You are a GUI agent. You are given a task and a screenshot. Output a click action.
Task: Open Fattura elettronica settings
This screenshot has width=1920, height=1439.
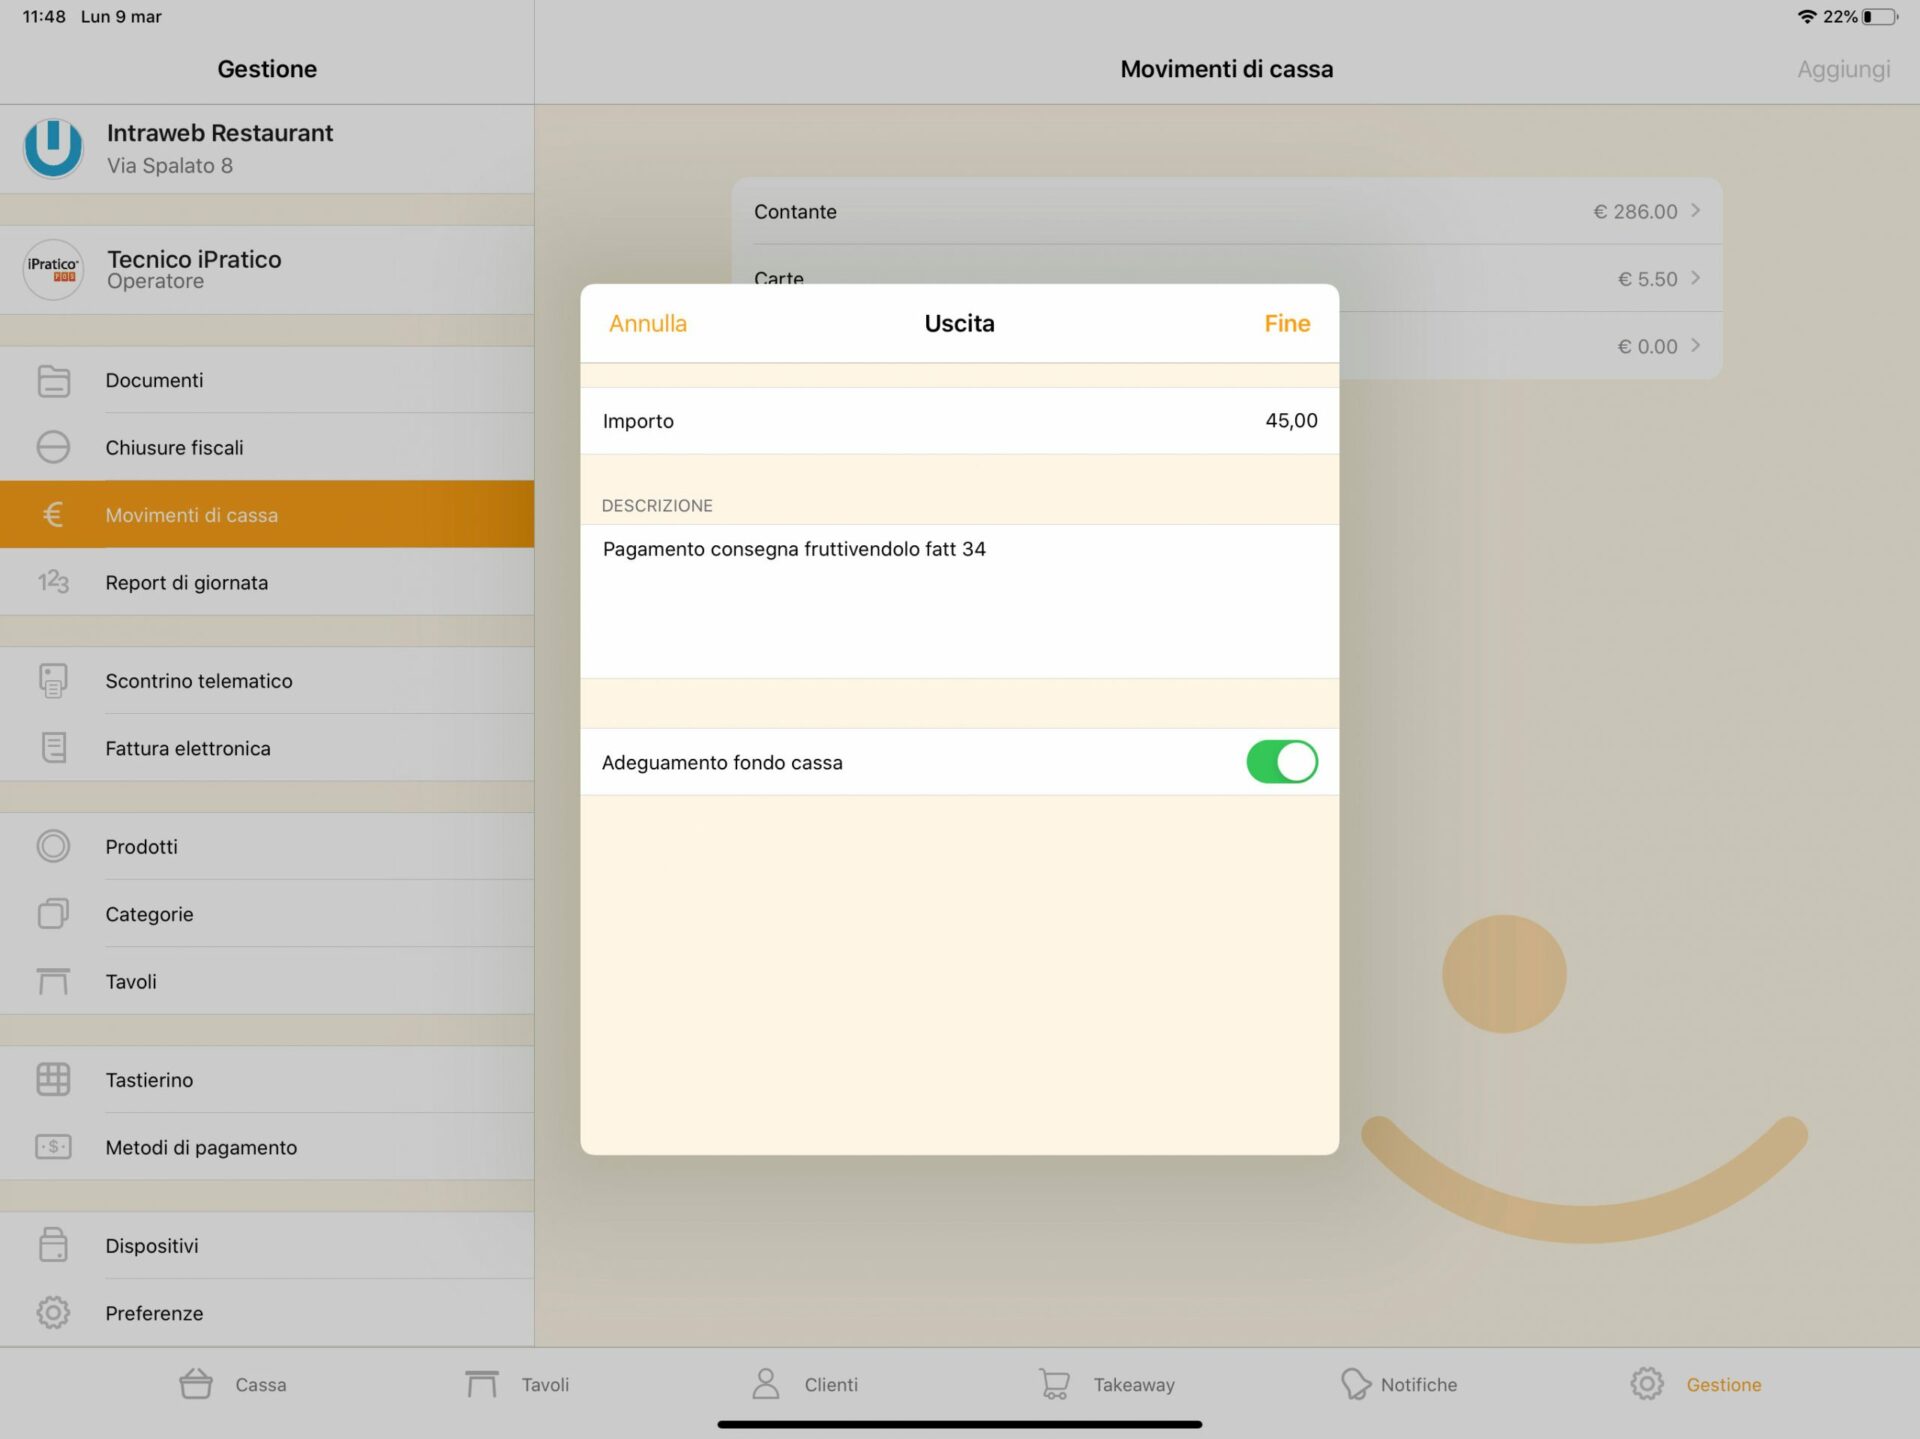pyautogui.click(x=267, y=748)
